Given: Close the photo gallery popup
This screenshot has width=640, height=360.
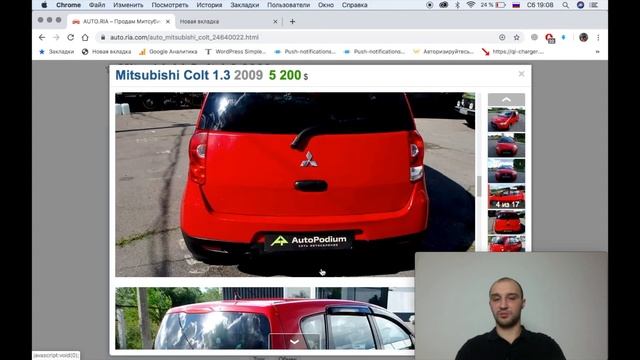Looking at the screenshot, I should click(x=521, y=74).
